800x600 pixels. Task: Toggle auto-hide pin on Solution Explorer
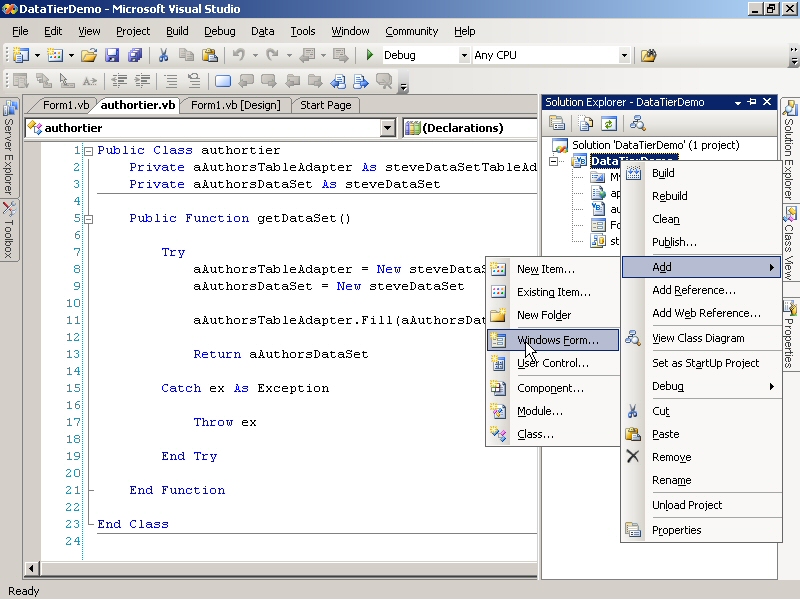tap(752, 102)
